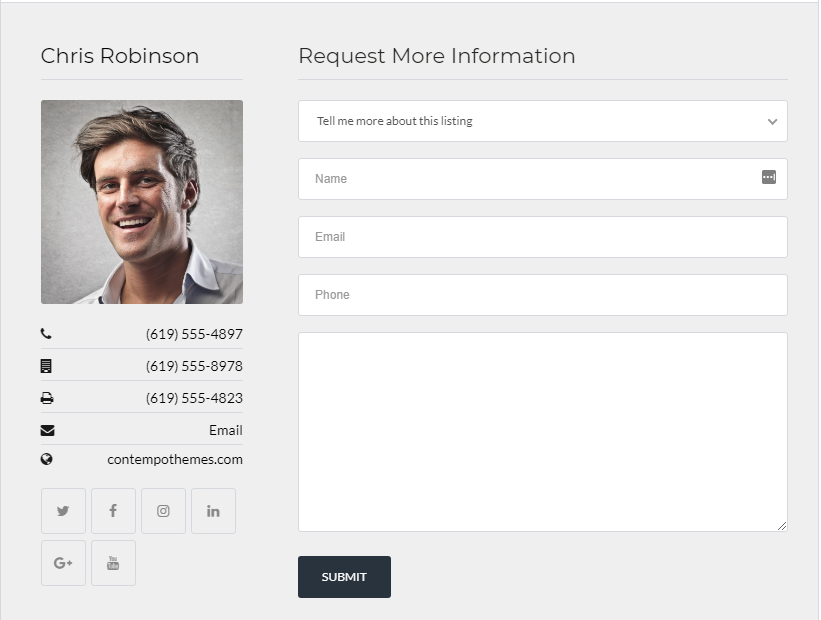
Task: Open the Email link for Chris Robinson
Action: pyautogui.click(x=225, y=430)
